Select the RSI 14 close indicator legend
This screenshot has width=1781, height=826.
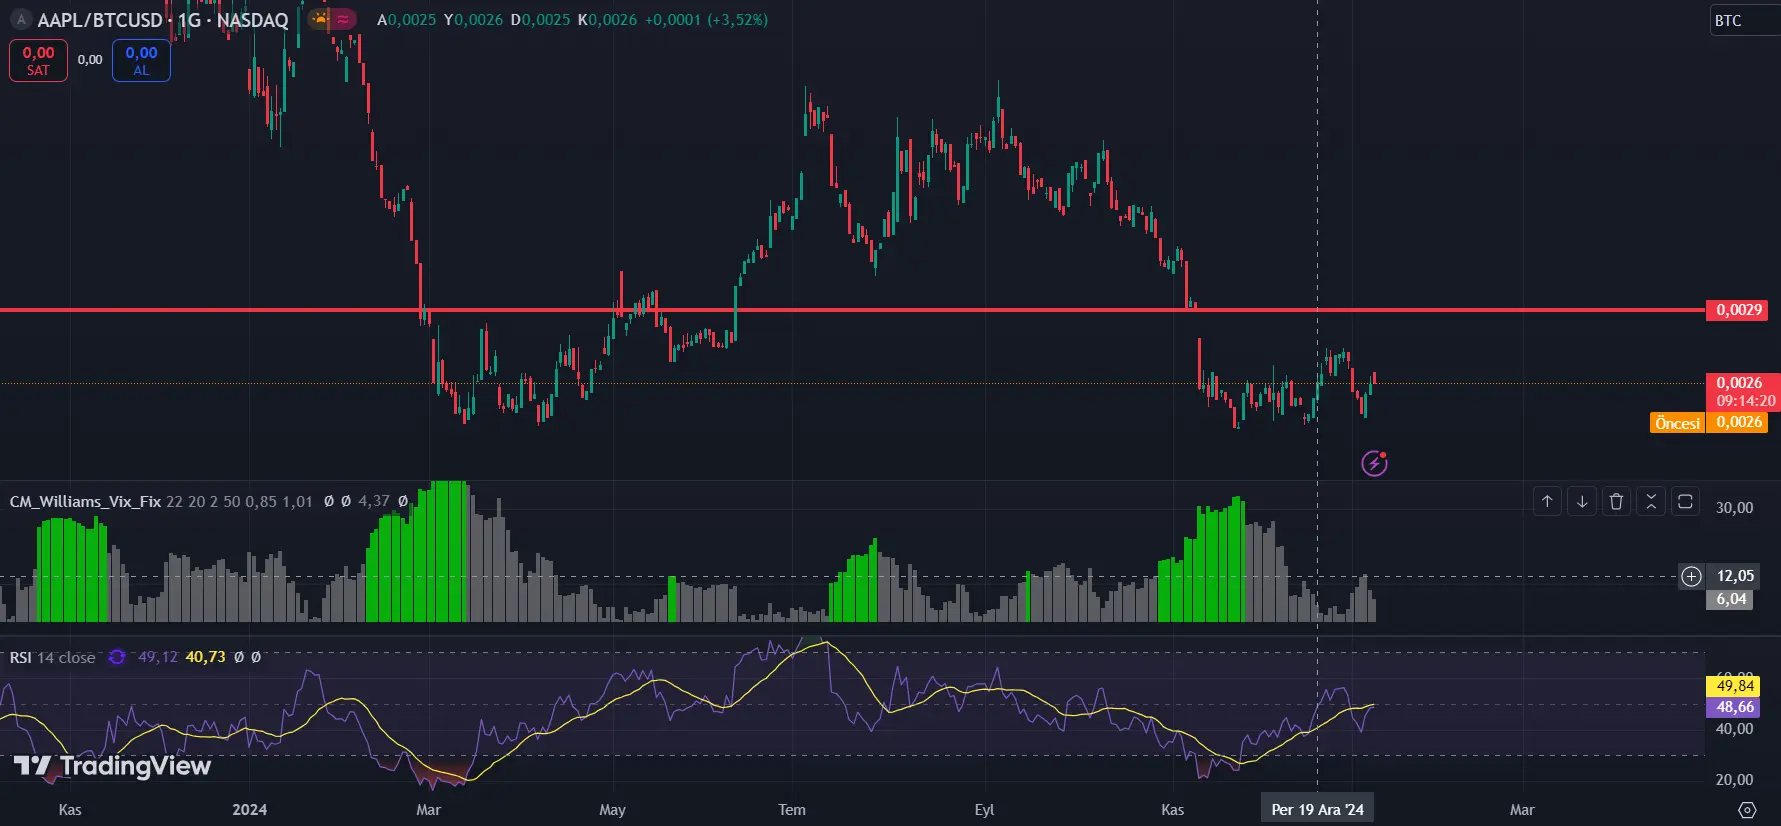click(x=52, y=657)
